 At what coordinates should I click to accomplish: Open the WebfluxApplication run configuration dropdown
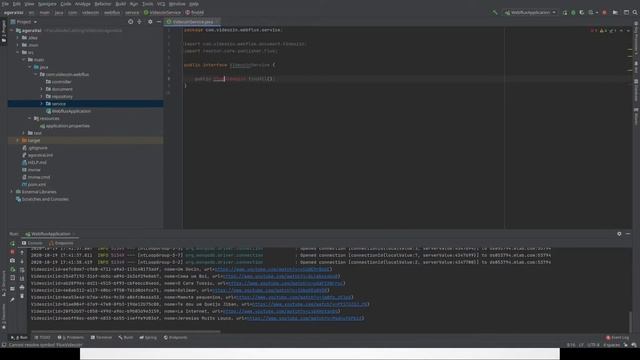(530, 13)
